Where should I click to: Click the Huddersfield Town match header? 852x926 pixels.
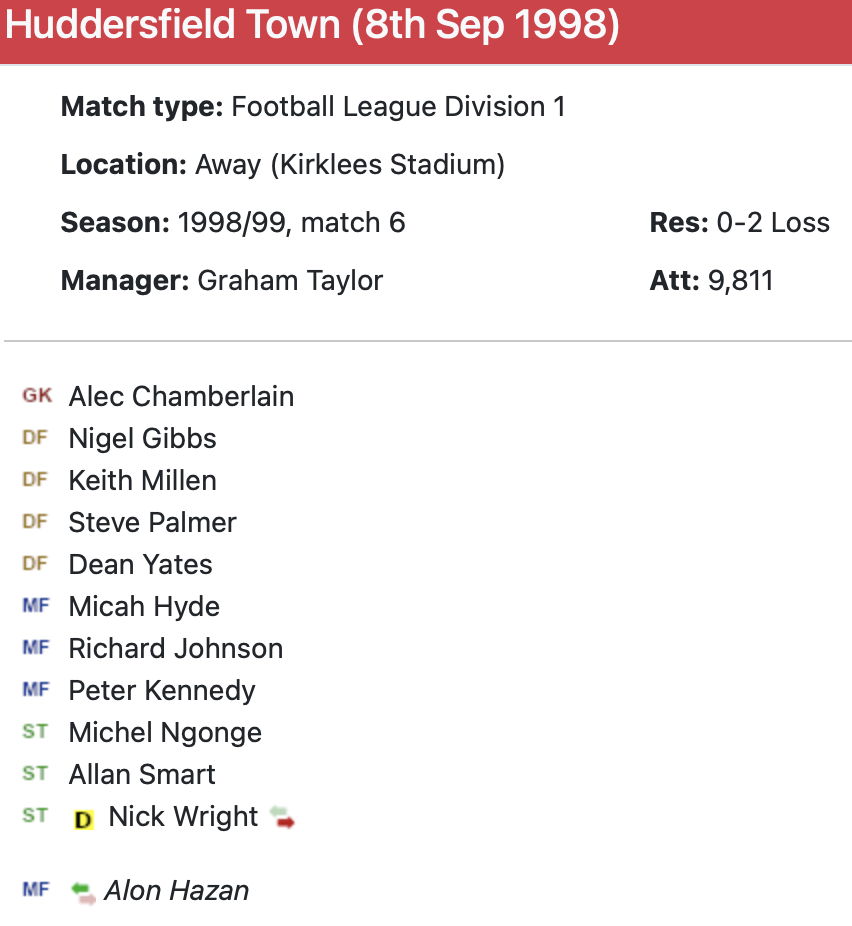click(x=312, y=26)
